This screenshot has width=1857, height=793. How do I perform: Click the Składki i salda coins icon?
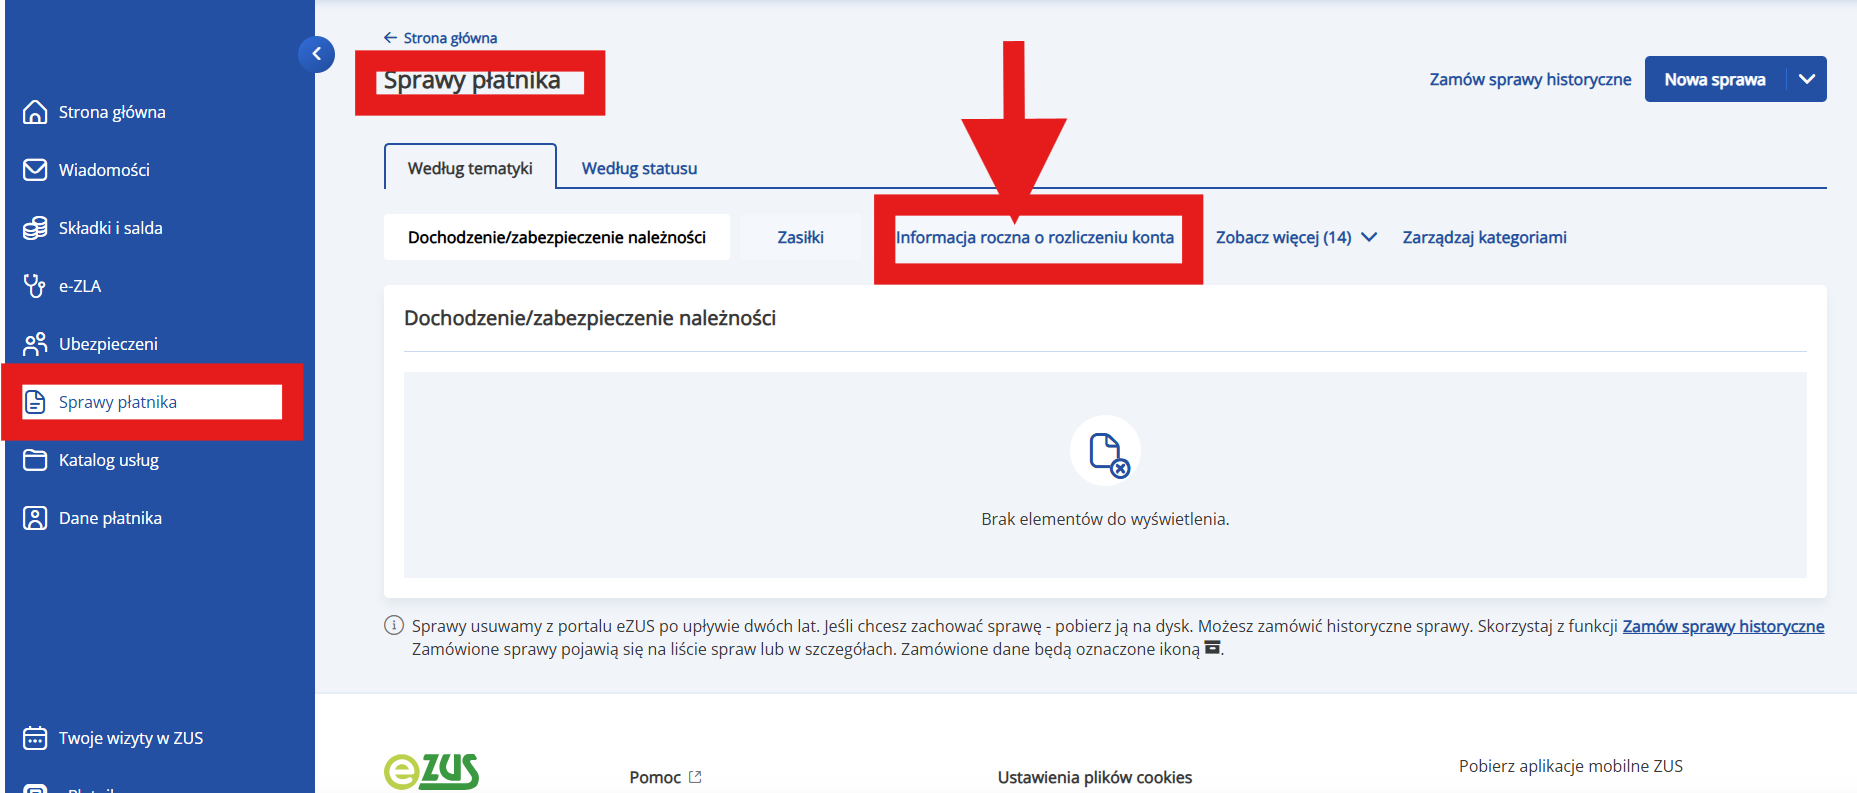click(x=35, y=228)
